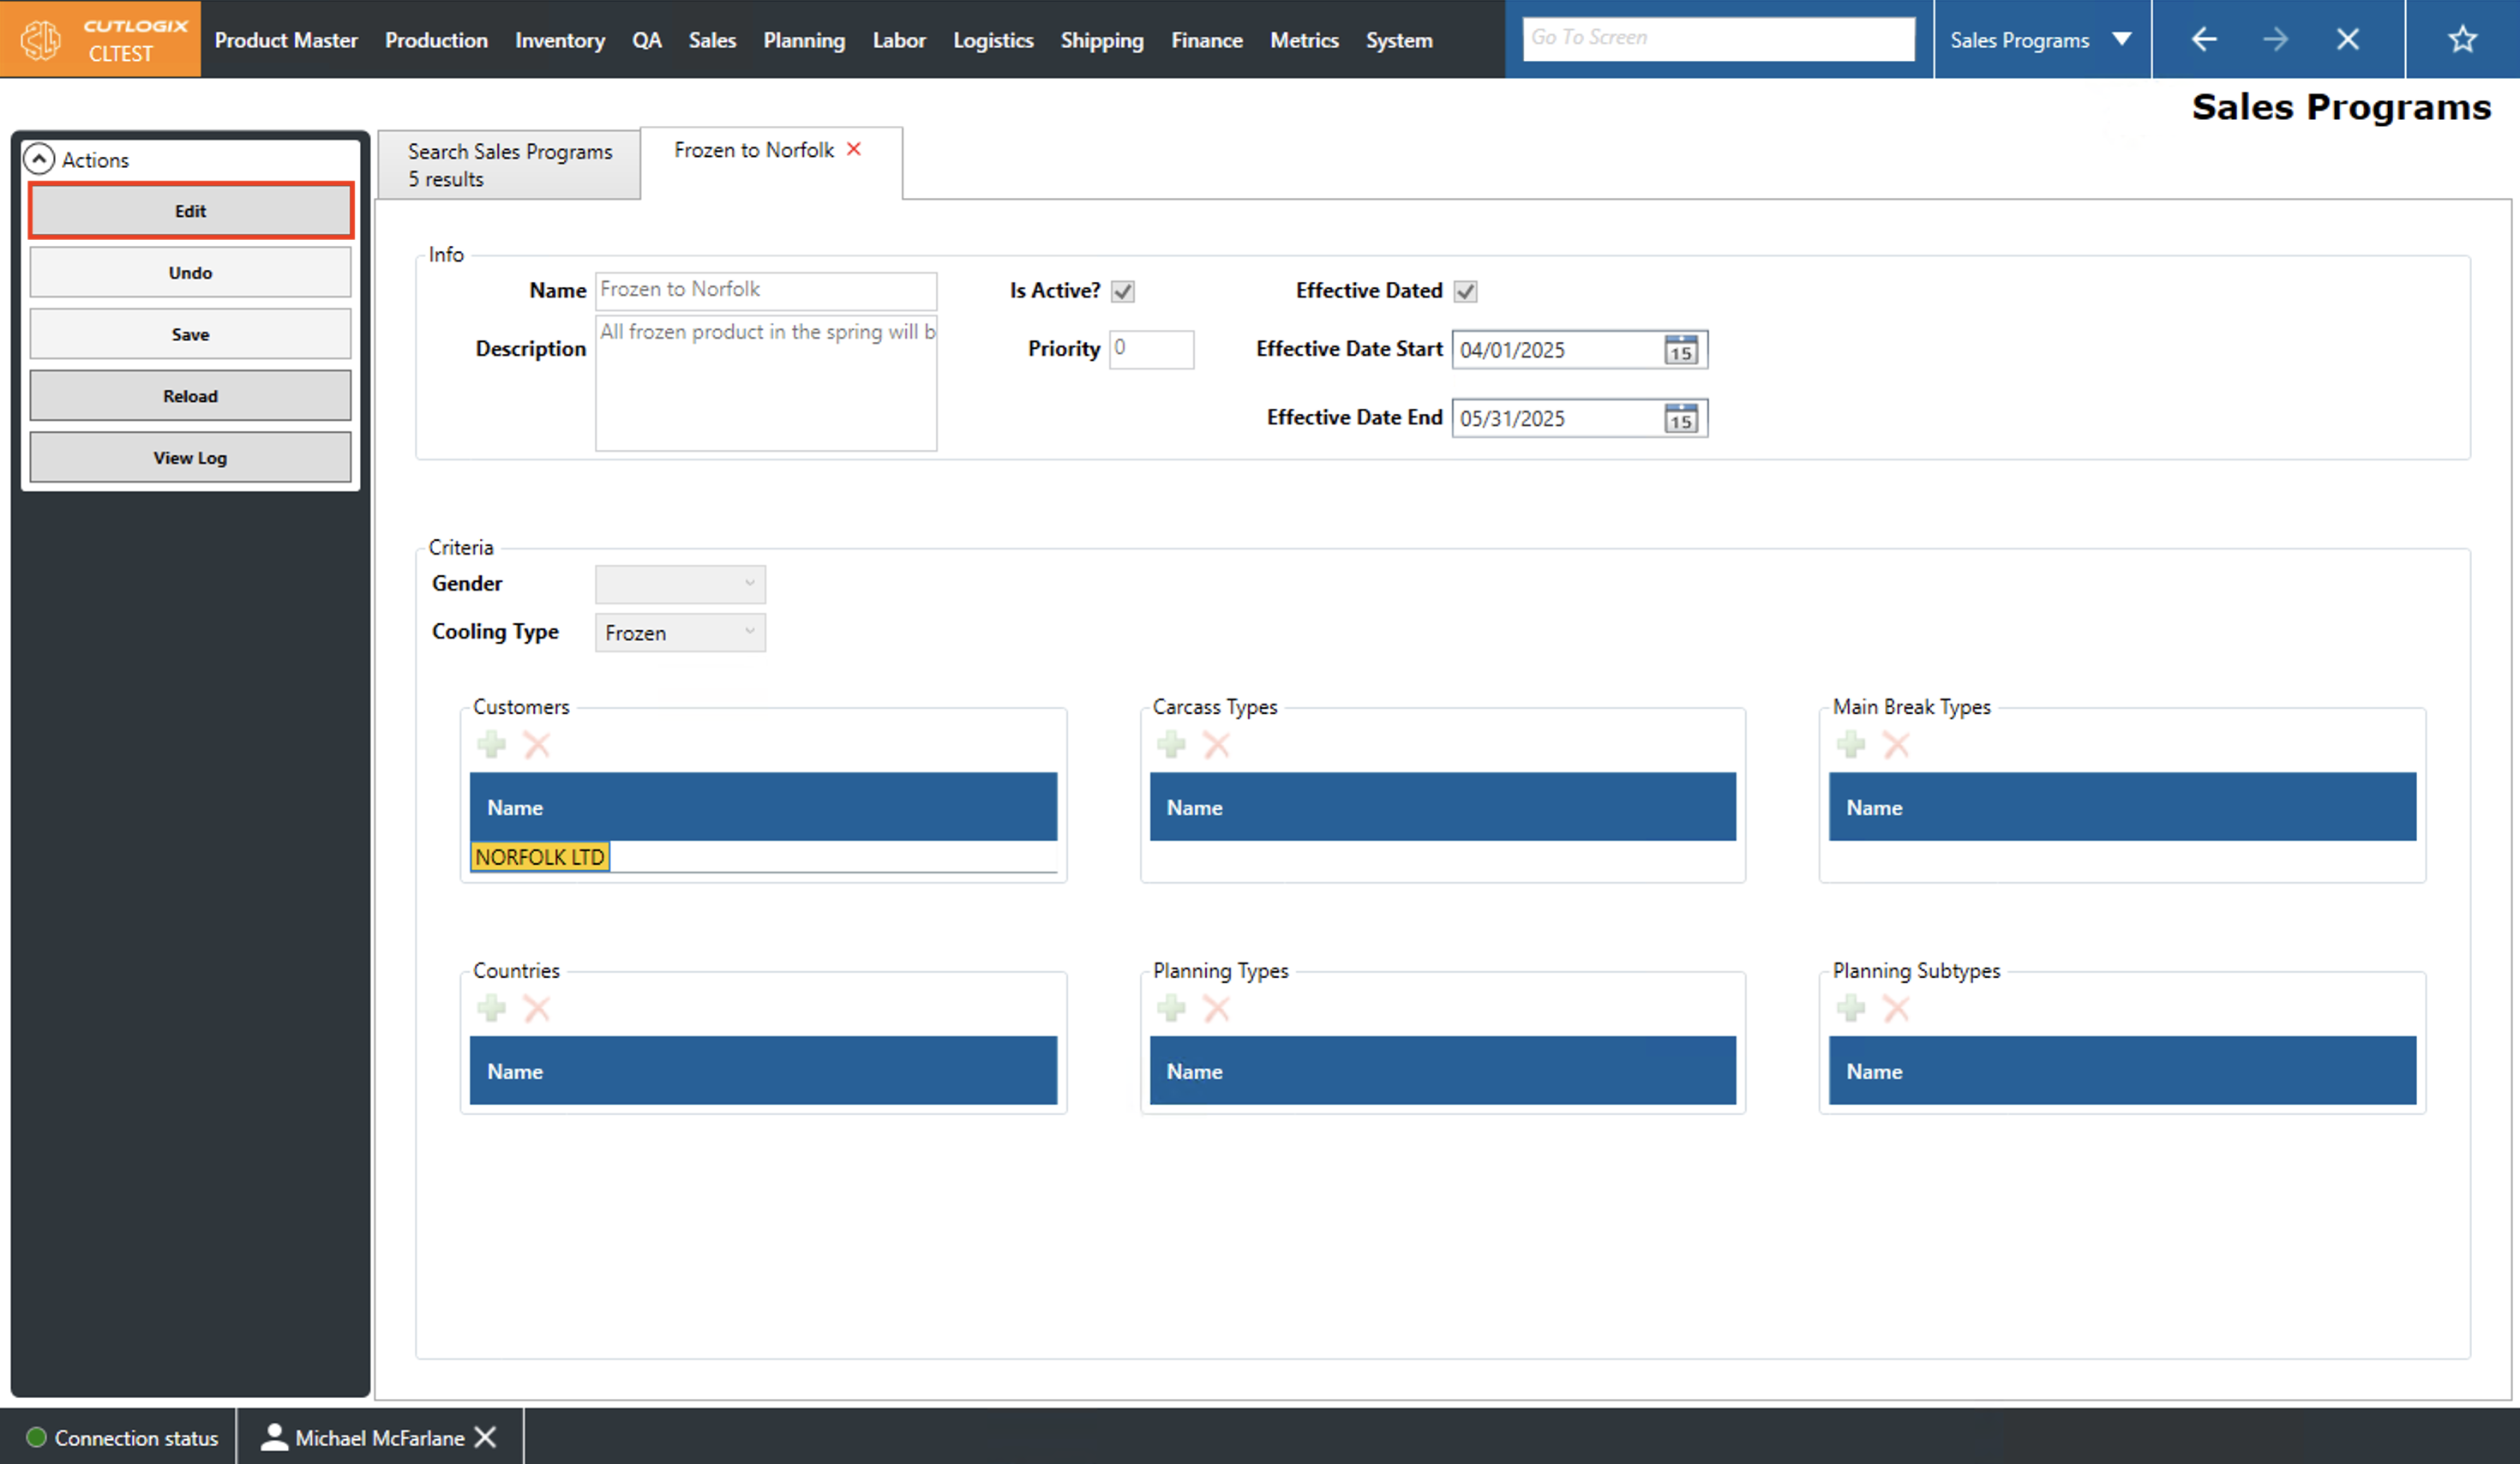Click green plus icon under Customers
The width and height of the screenshot is (2520, 1464).
coord(491,744)
